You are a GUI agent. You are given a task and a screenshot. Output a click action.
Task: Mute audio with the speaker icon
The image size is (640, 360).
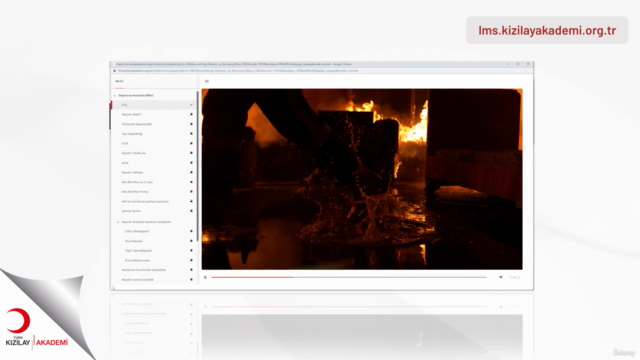click(x=501, y=277)
